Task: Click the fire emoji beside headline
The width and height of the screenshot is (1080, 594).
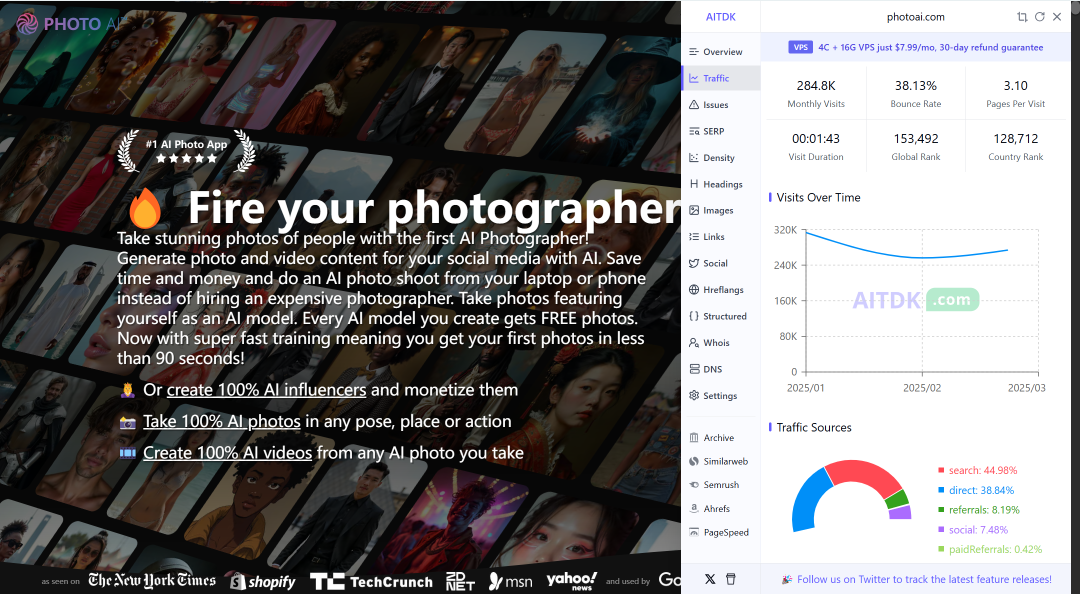Action: point(145,208)
